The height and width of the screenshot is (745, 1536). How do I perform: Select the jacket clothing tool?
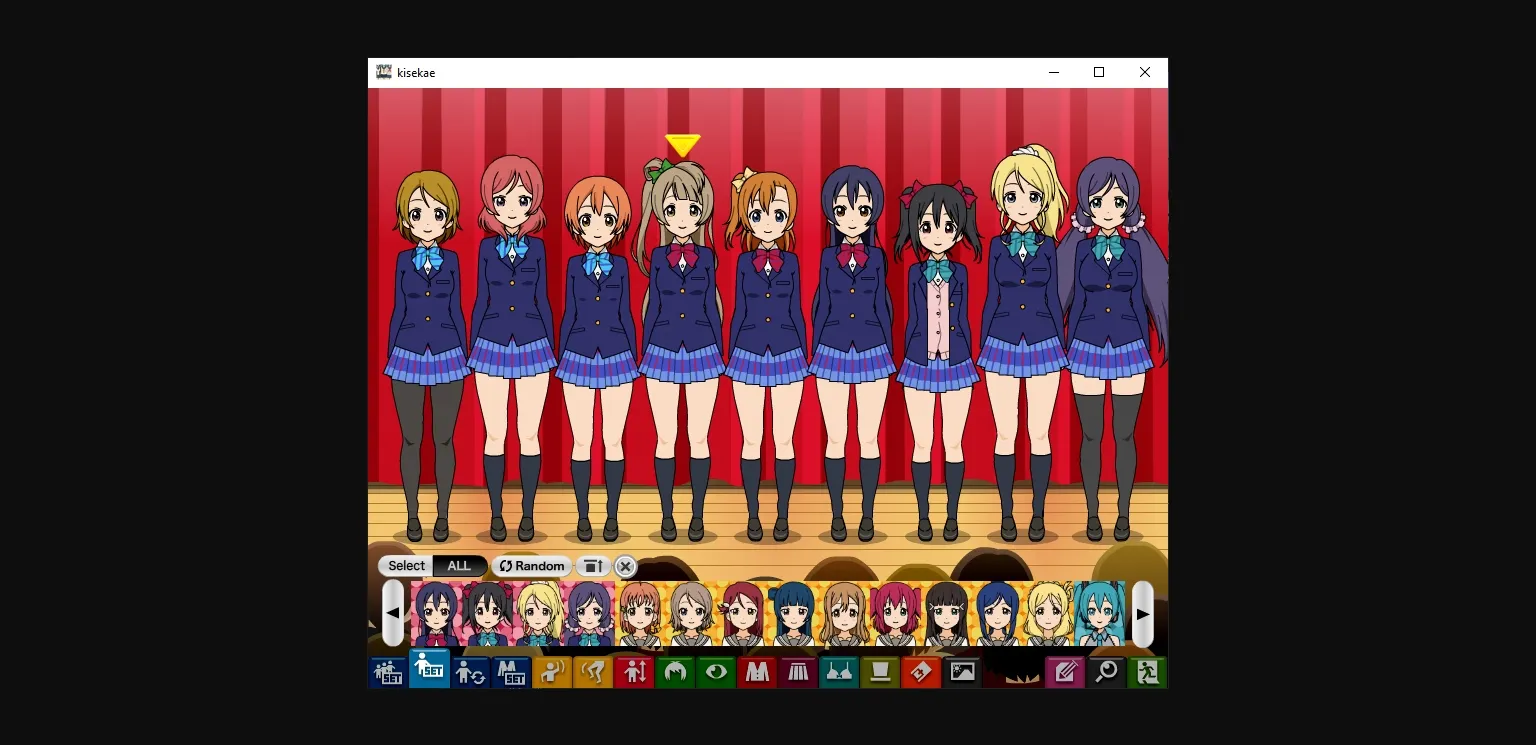click(757, 672)
